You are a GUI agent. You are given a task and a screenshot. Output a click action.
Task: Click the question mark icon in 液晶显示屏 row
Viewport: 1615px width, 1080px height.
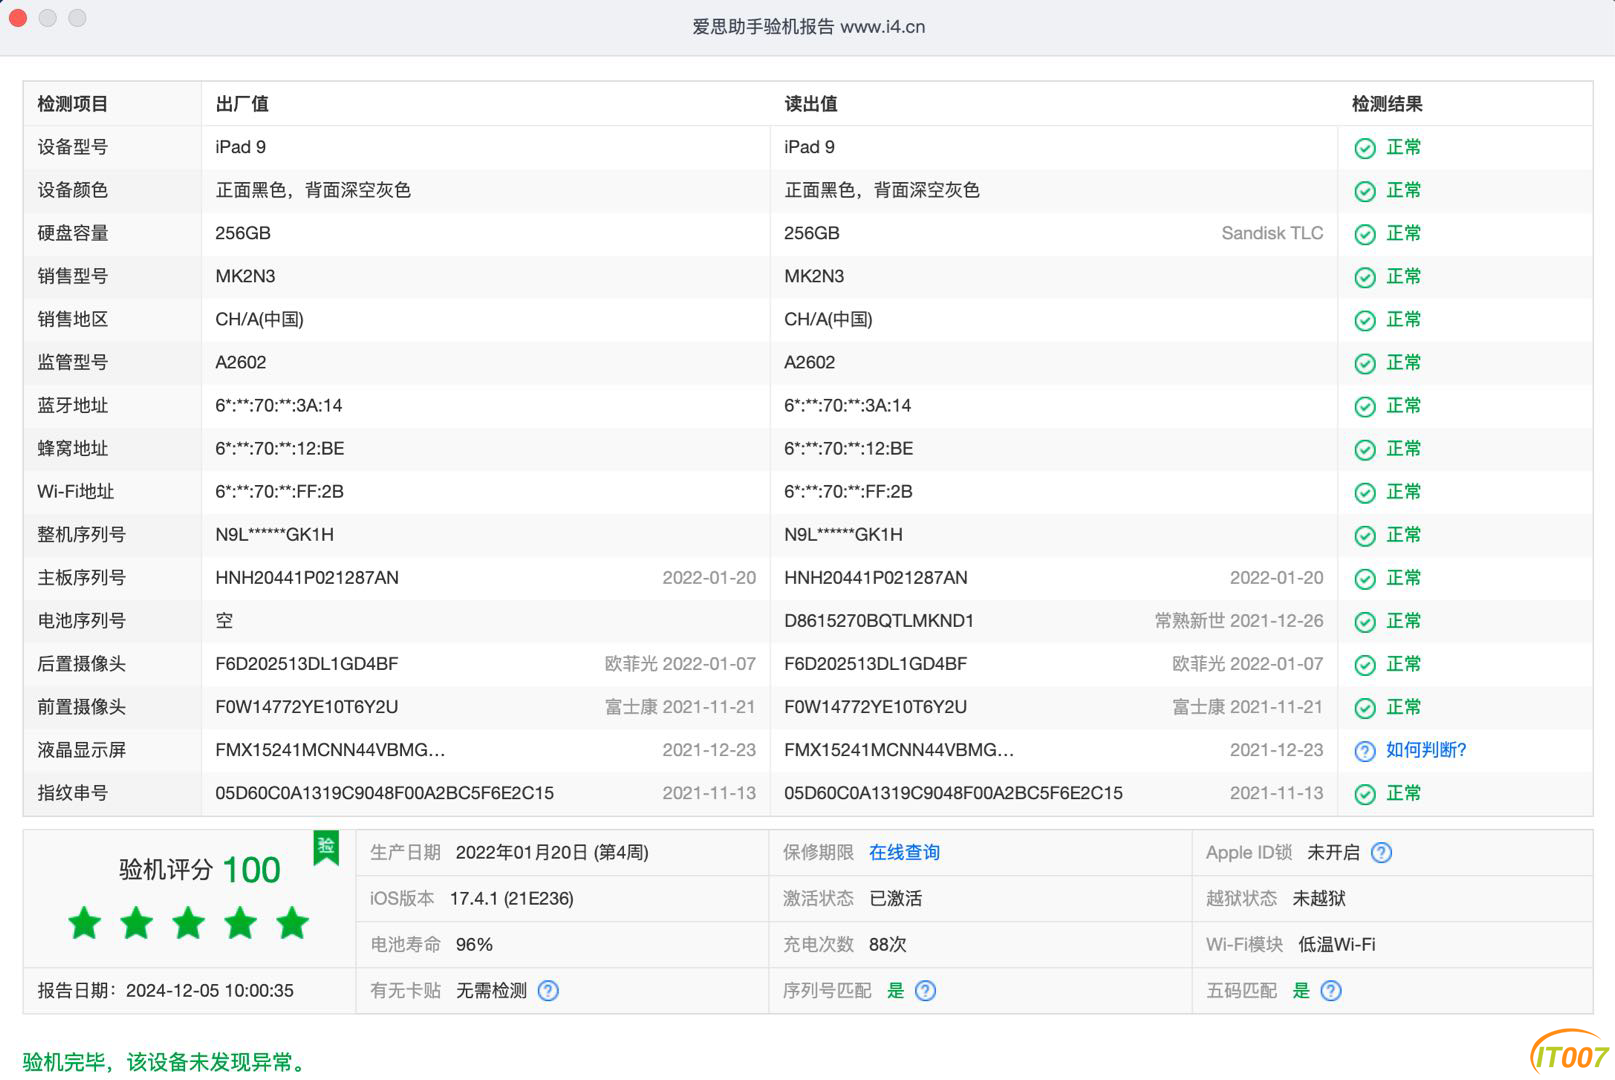tap(1364, 751)
